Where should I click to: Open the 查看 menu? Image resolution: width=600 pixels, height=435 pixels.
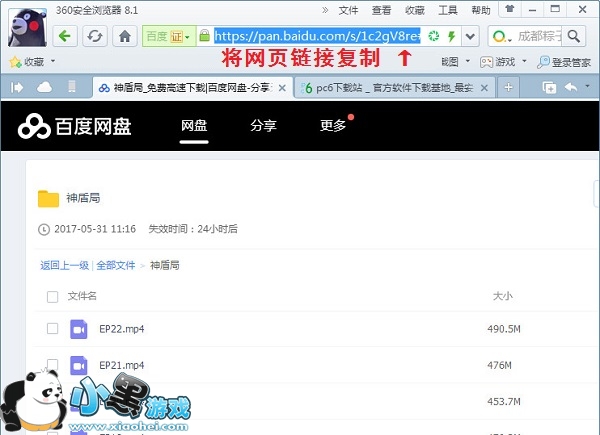click(382, 10)
